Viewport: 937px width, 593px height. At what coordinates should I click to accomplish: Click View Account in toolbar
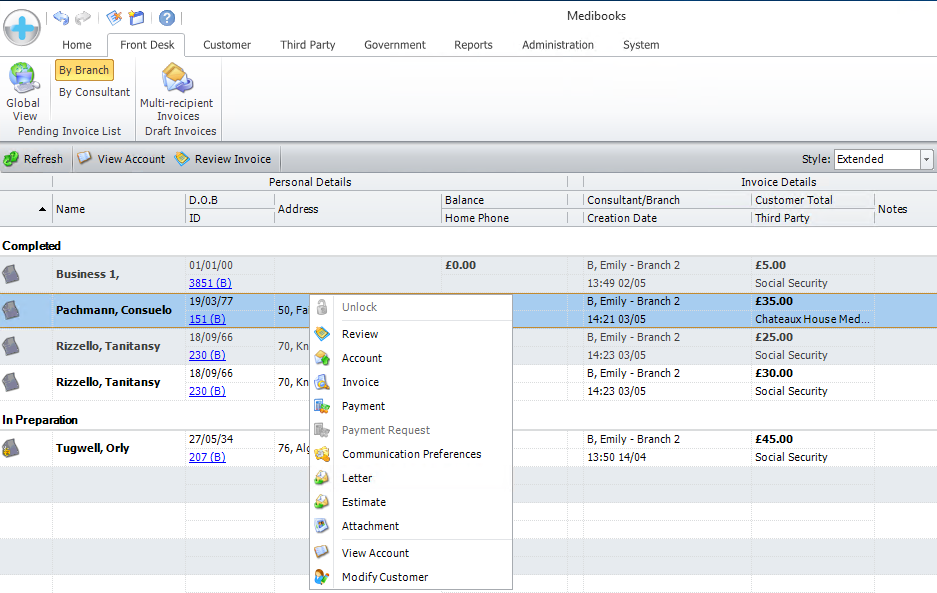point(121,159)
